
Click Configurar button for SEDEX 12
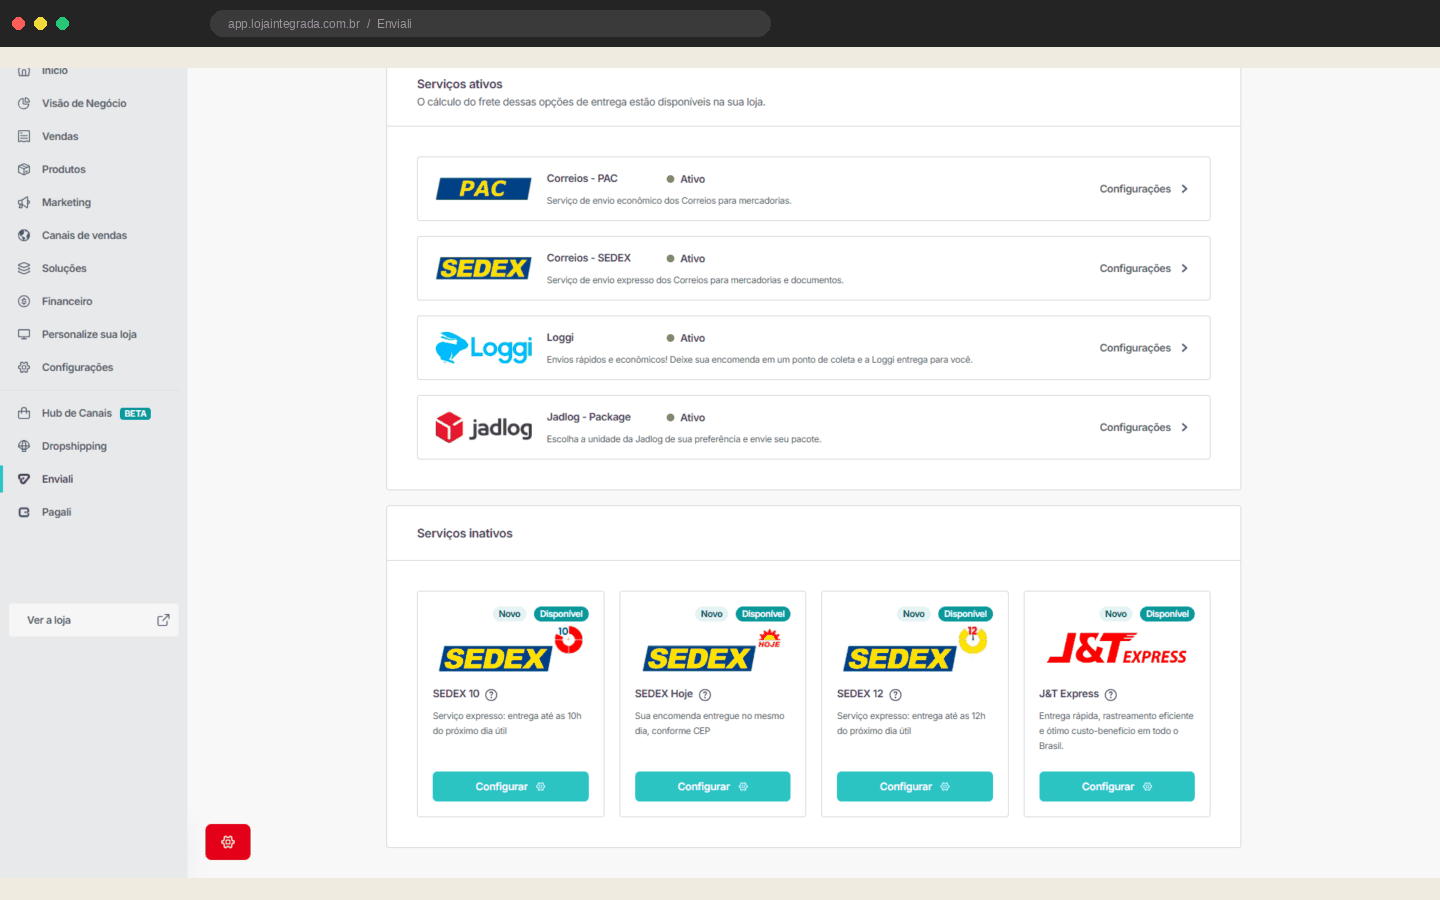[x=915, y=786]
